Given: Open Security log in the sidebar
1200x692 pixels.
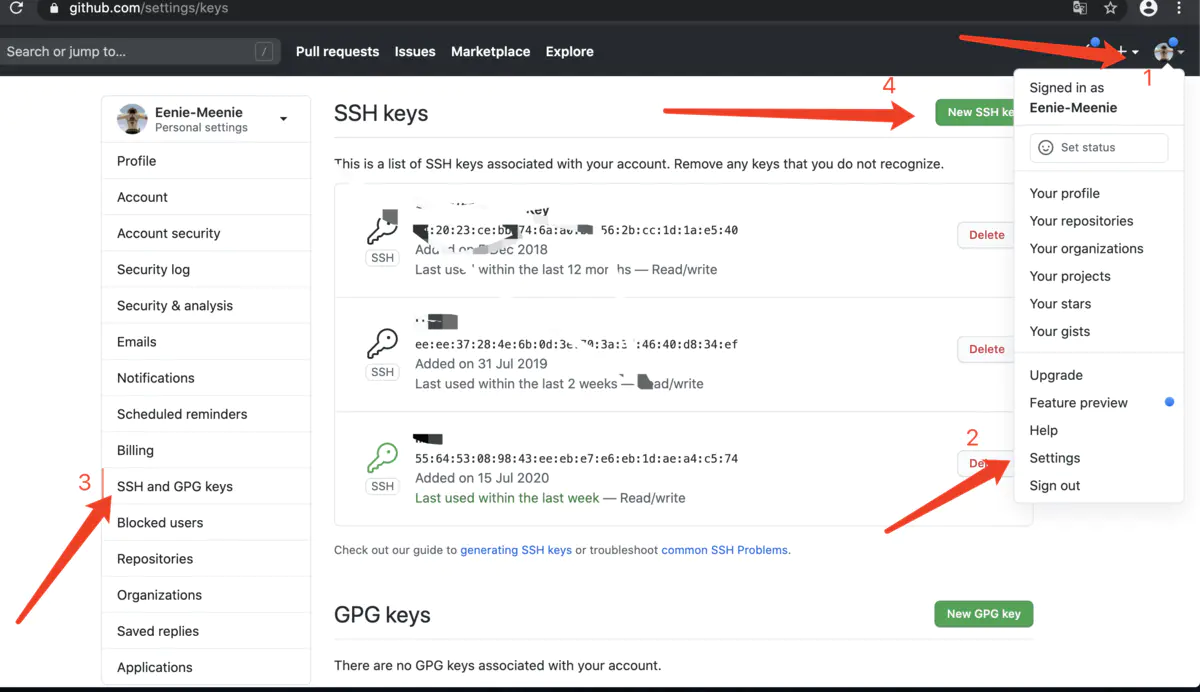Looking at the screenshot, I should pos(206,269).
